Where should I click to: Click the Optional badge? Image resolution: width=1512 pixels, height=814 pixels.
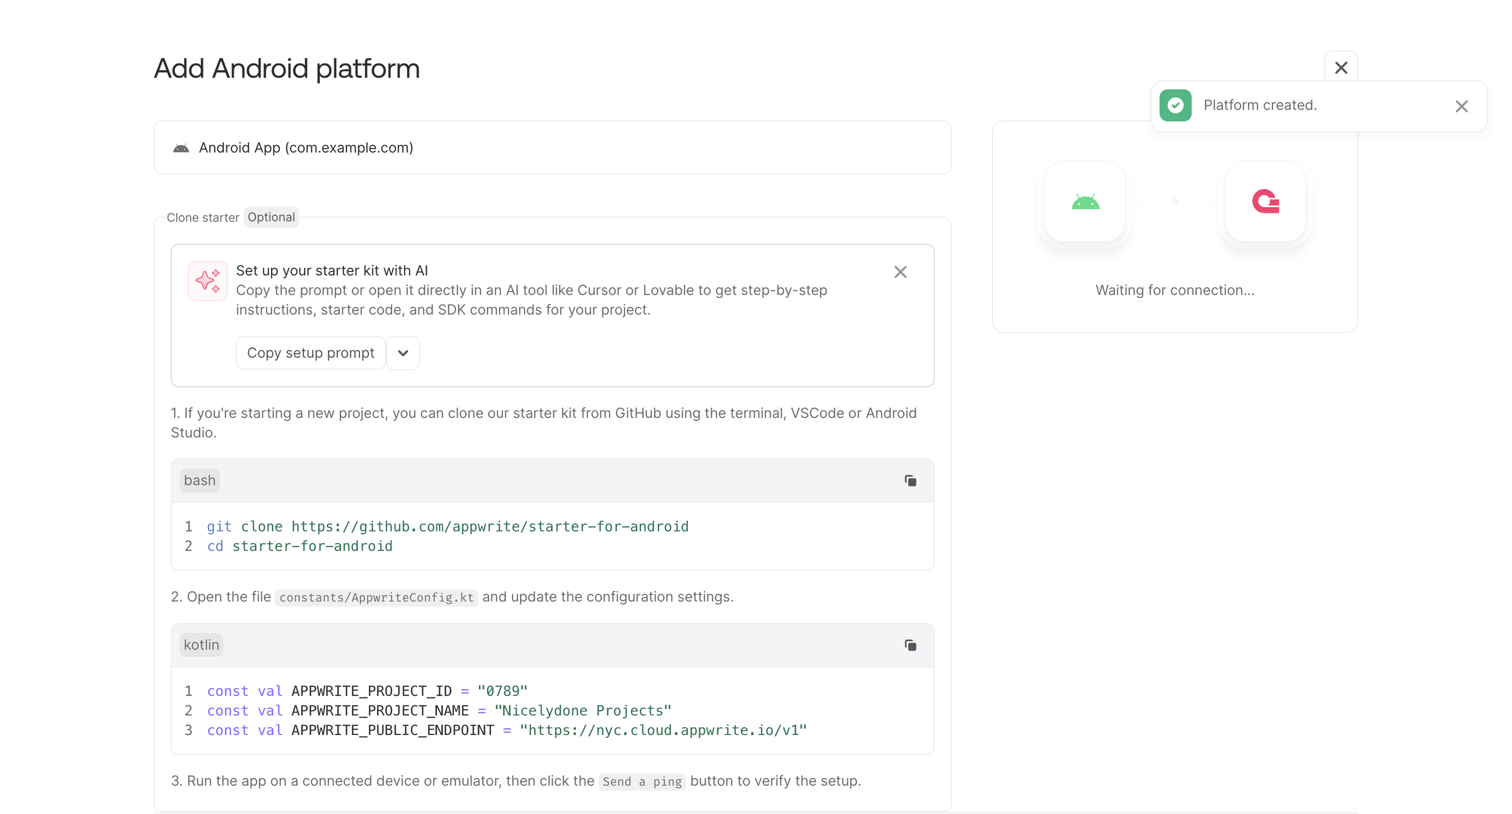(x=271, y=217)
